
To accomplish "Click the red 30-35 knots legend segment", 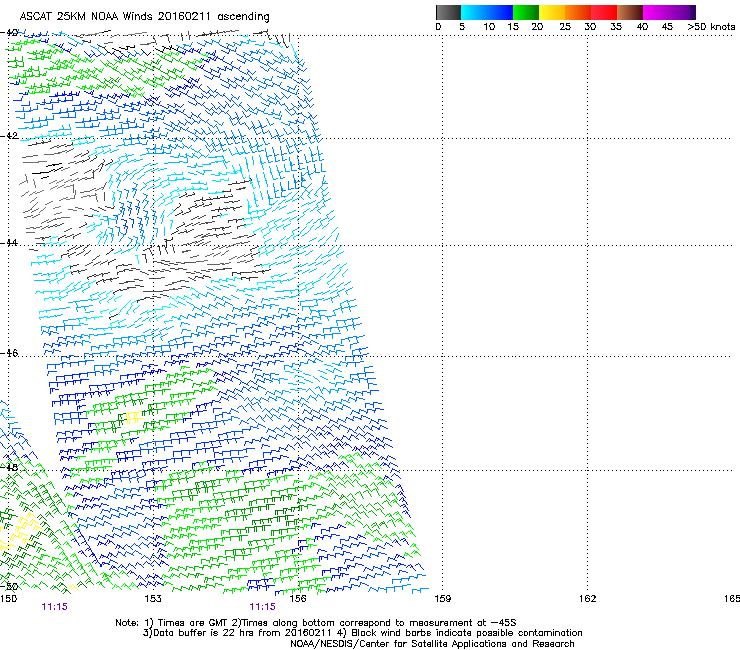I will click(604, 12).
